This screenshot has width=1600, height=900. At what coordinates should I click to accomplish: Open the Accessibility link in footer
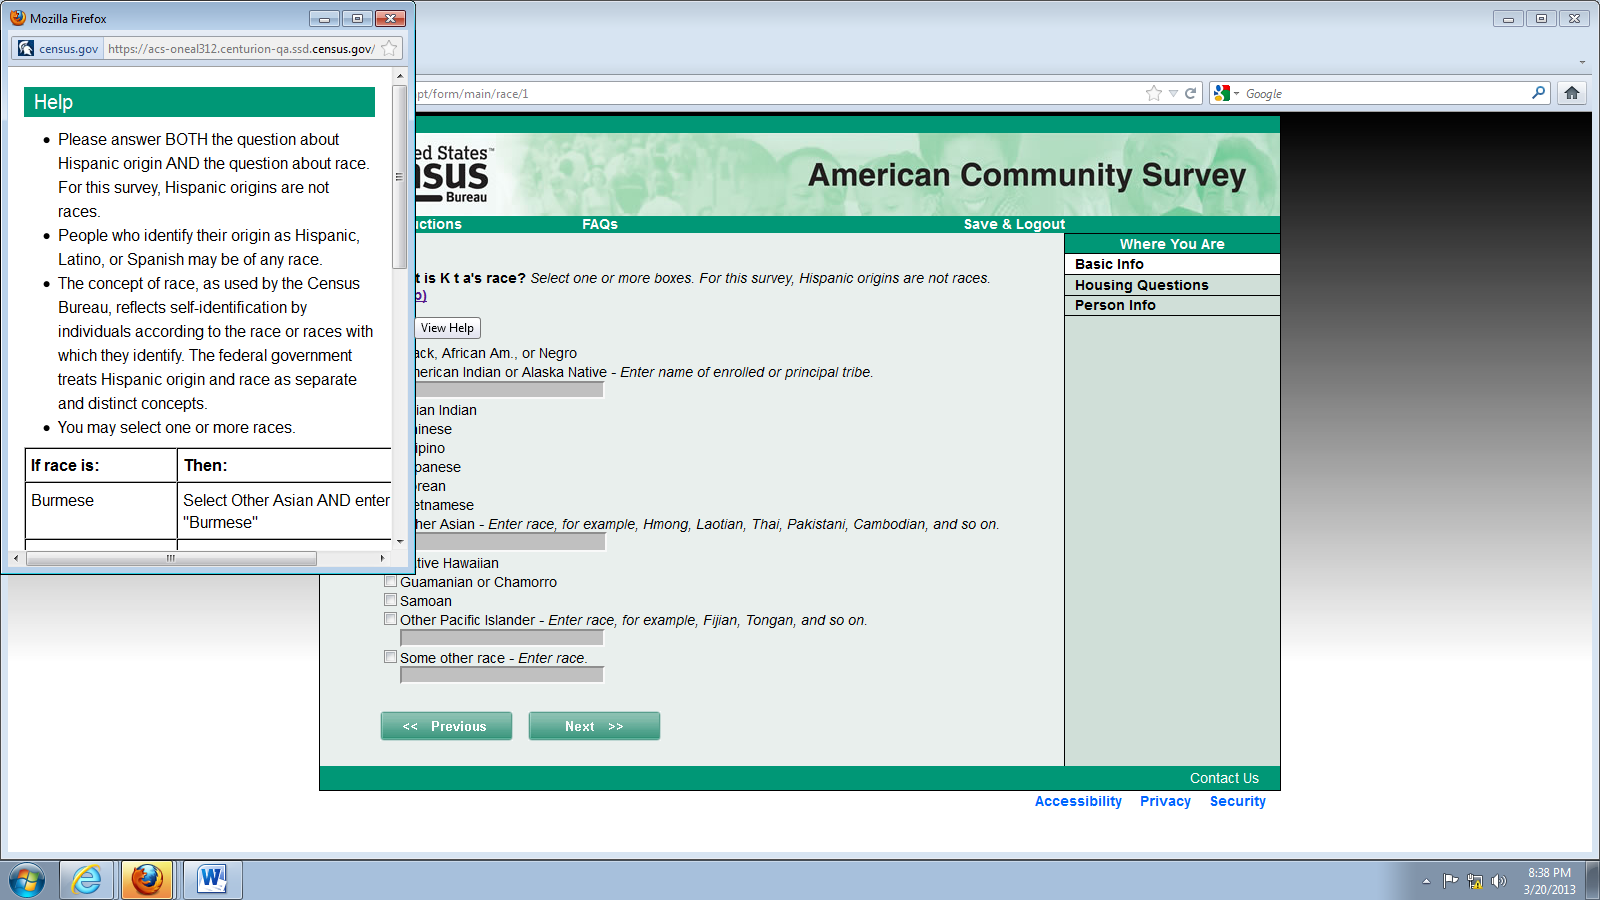pyautogui.click(x=1078, y=801)
